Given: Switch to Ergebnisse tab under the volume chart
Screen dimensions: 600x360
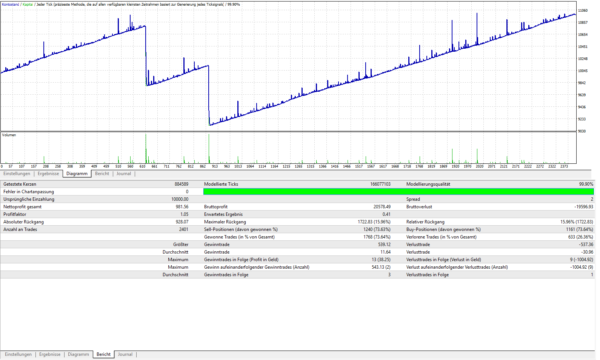Looking at the screenshot, I should (48, 174).
